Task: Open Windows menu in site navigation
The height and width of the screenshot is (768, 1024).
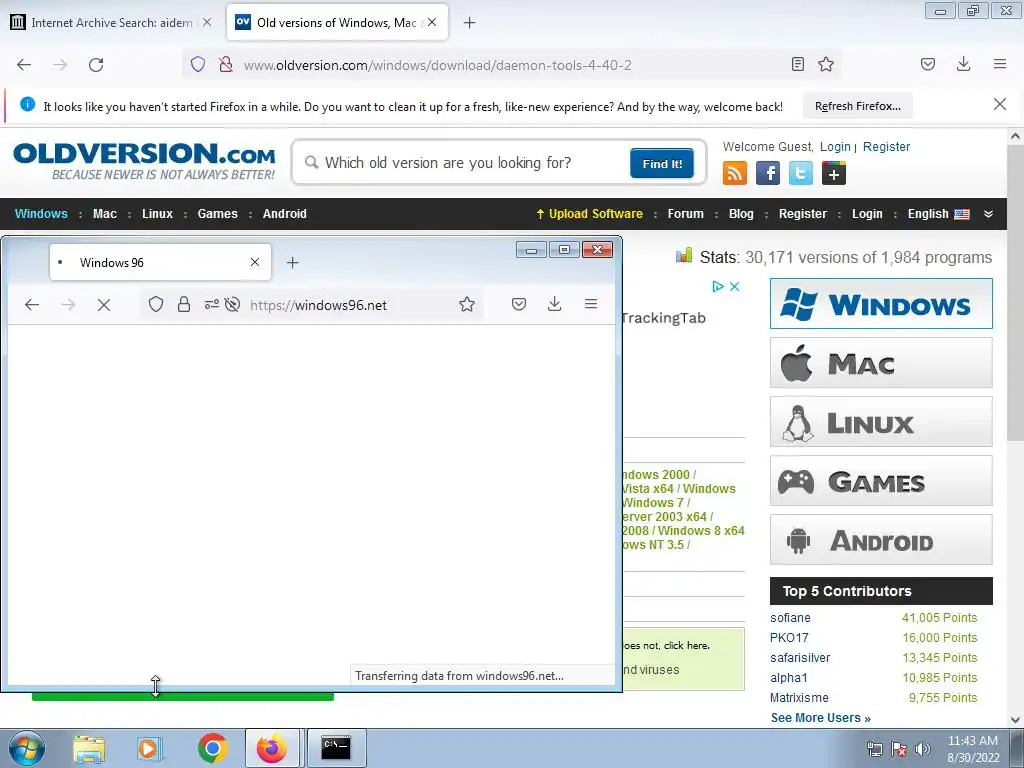Action: pos(41,214)
